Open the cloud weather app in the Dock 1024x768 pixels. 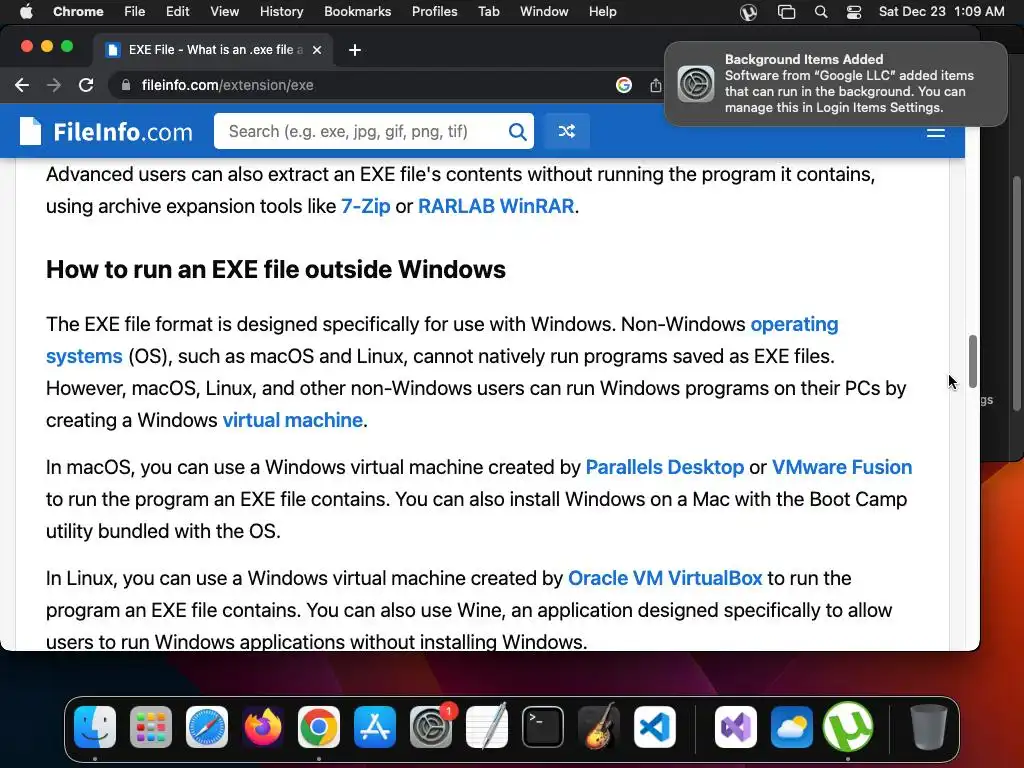[x=792, y=727]
